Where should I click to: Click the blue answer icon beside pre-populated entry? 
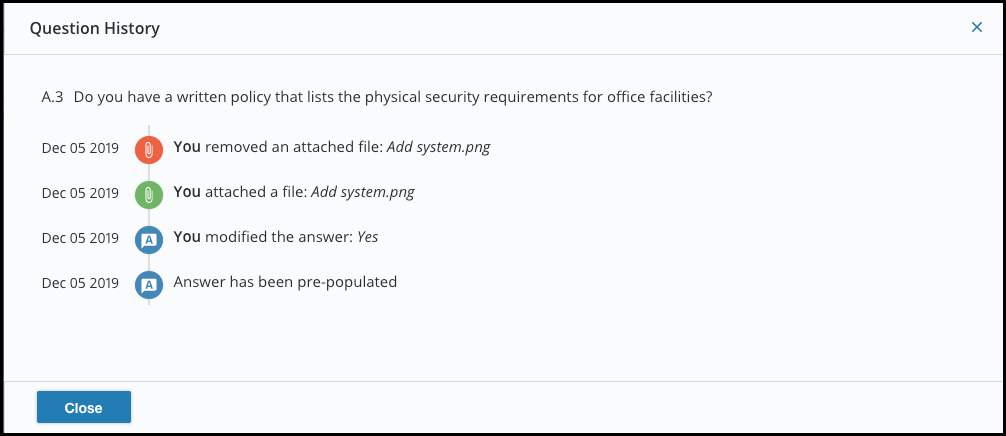pyautogui.click(x=149, y=285)
